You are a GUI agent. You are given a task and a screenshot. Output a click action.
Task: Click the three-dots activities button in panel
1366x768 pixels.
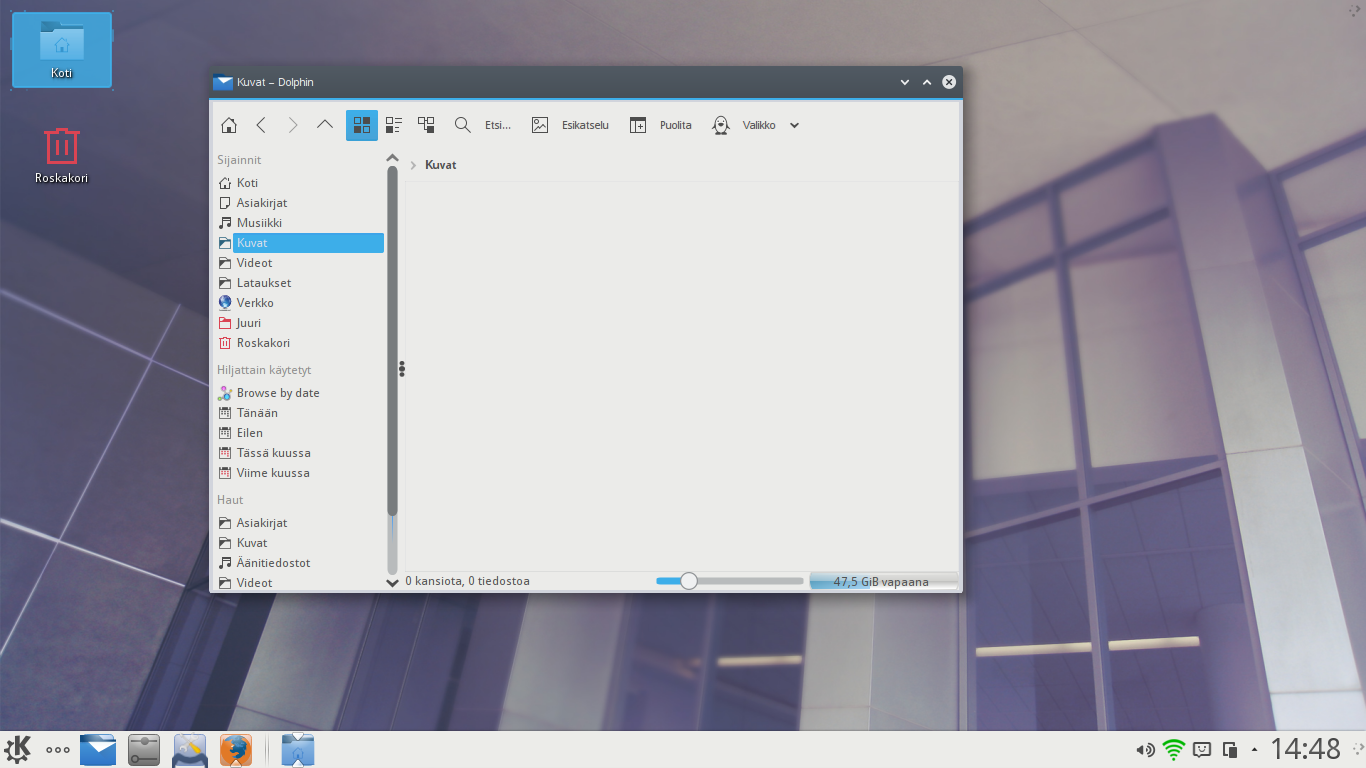coord(58,749)
